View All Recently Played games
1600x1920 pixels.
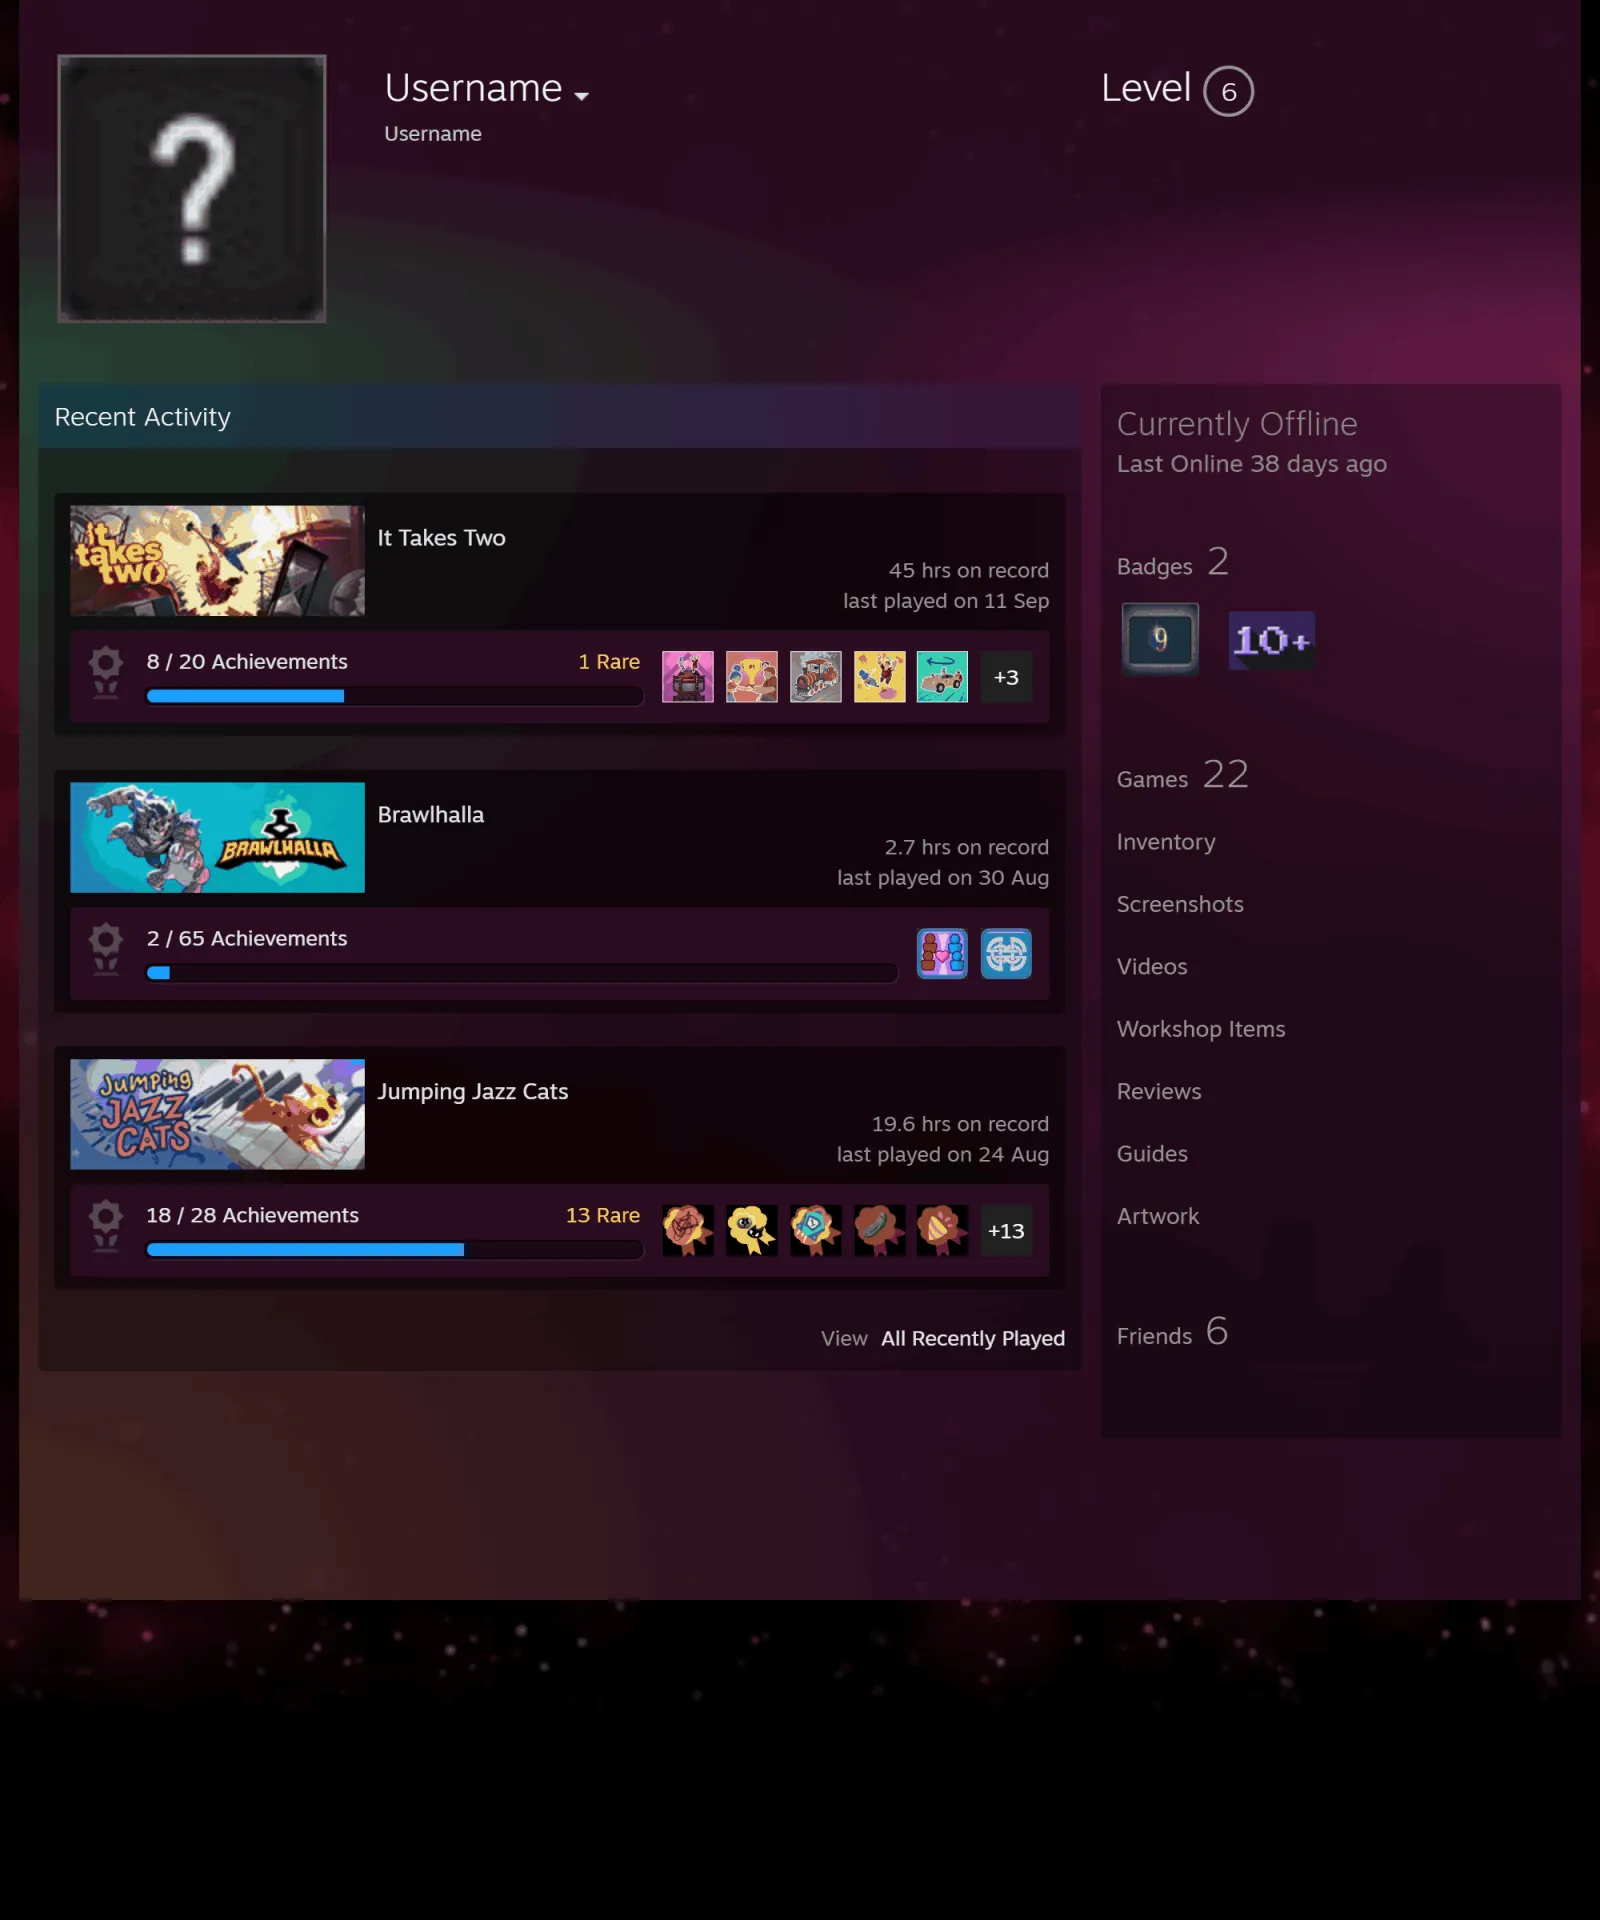pyautogui.click(x=972, y=1339)
